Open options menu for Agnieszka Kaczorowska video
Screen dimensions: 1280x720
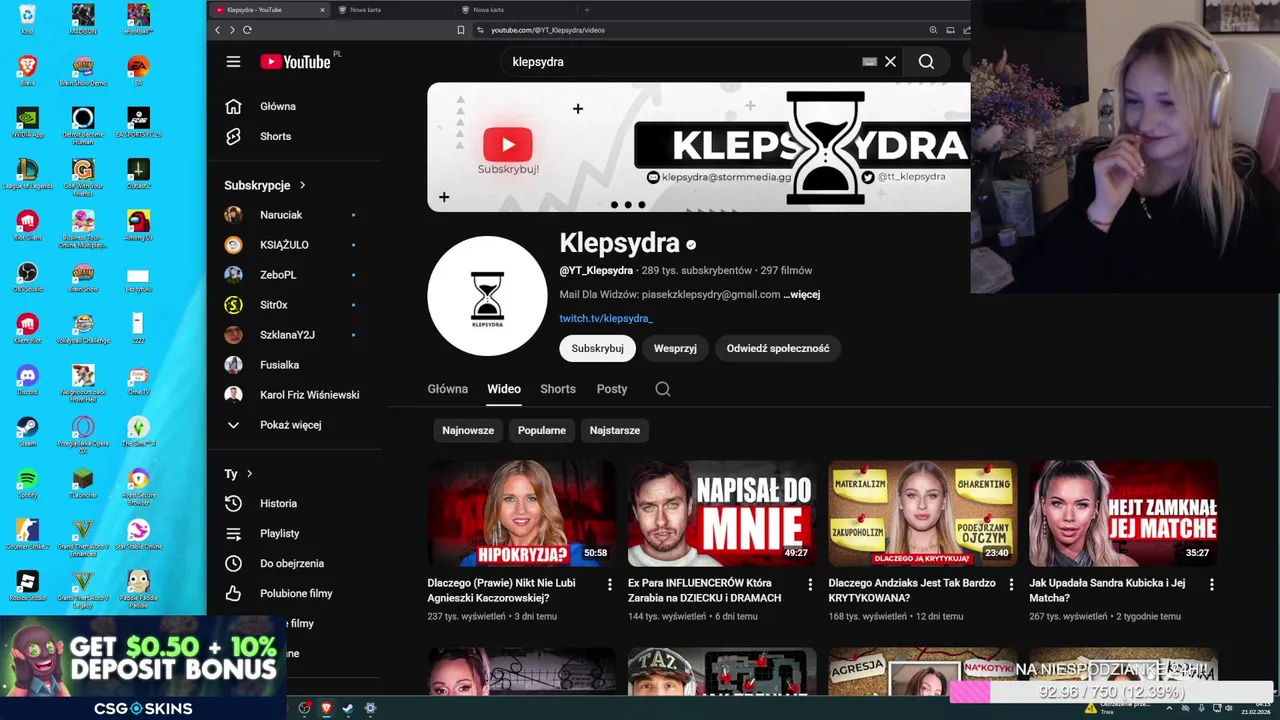click(609, 584)
